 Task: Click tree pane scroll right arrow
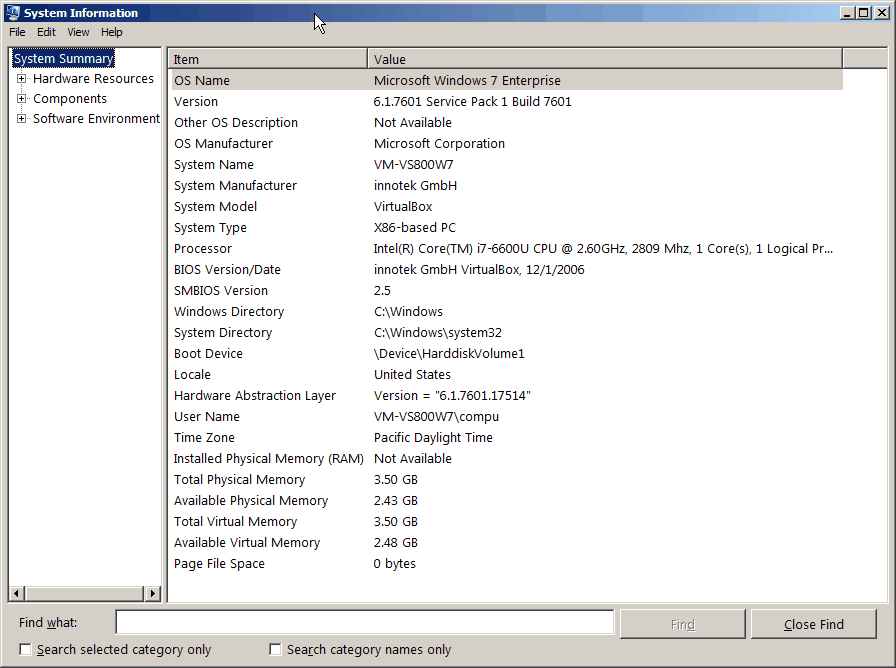153,593
